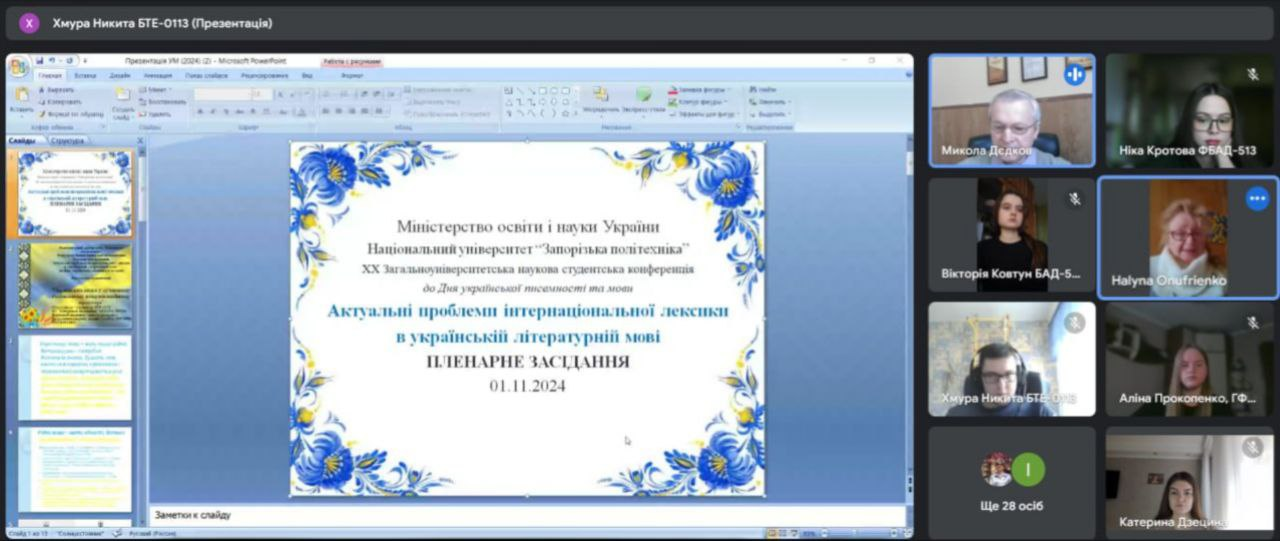Click the "Ще 28 осіб" participants tile
This screenshot has height=541, width=1280.
point(1011,483)
